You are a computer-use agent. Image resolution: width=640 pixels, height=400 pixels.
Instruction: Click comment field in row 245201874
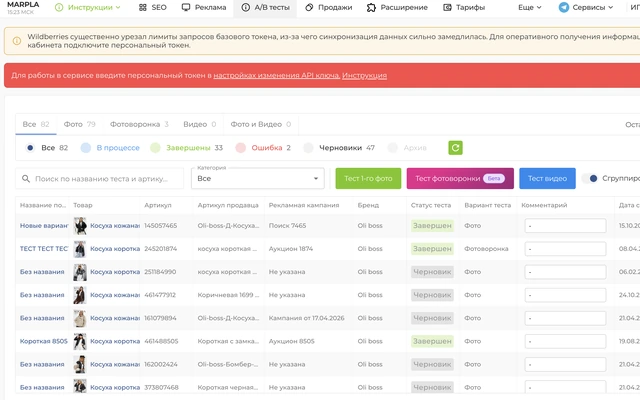click(x=565, y=249)
